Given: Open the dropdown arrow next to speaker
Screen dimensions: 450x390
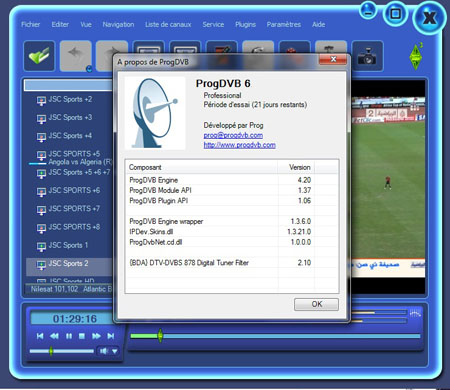Looking at the screenshot, I should pyautogui.click(x=115, y=351).
